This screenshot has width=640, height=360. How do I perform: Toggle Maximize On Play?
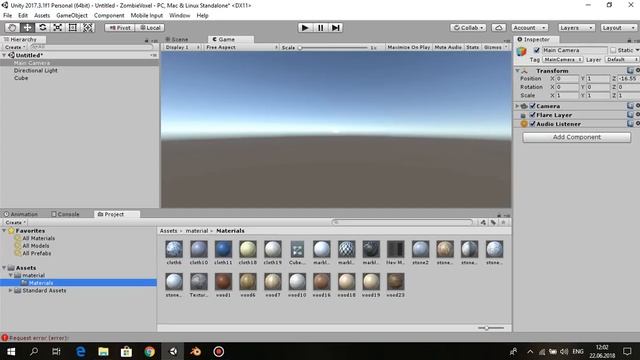point(409,47)
